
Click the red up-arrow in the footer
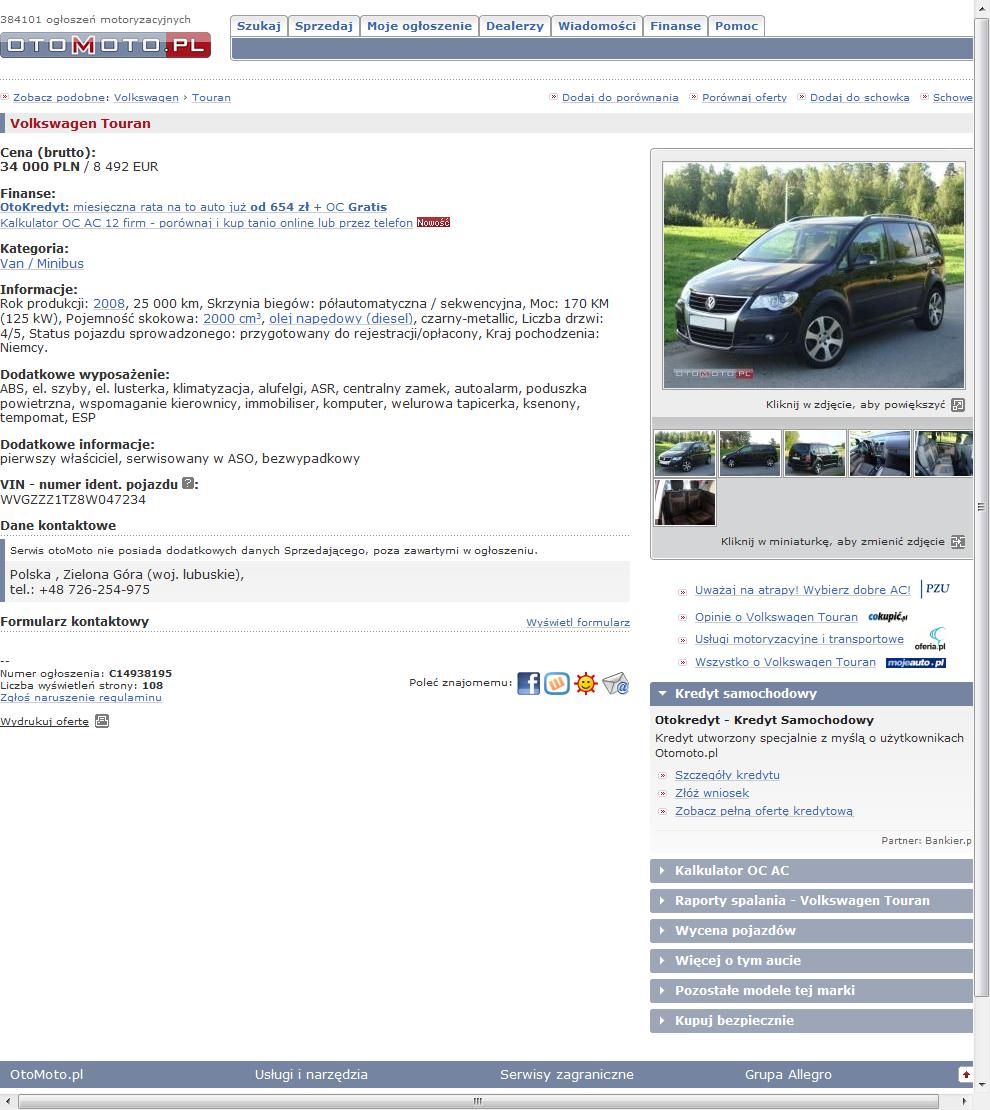[x=966, y=1075]
